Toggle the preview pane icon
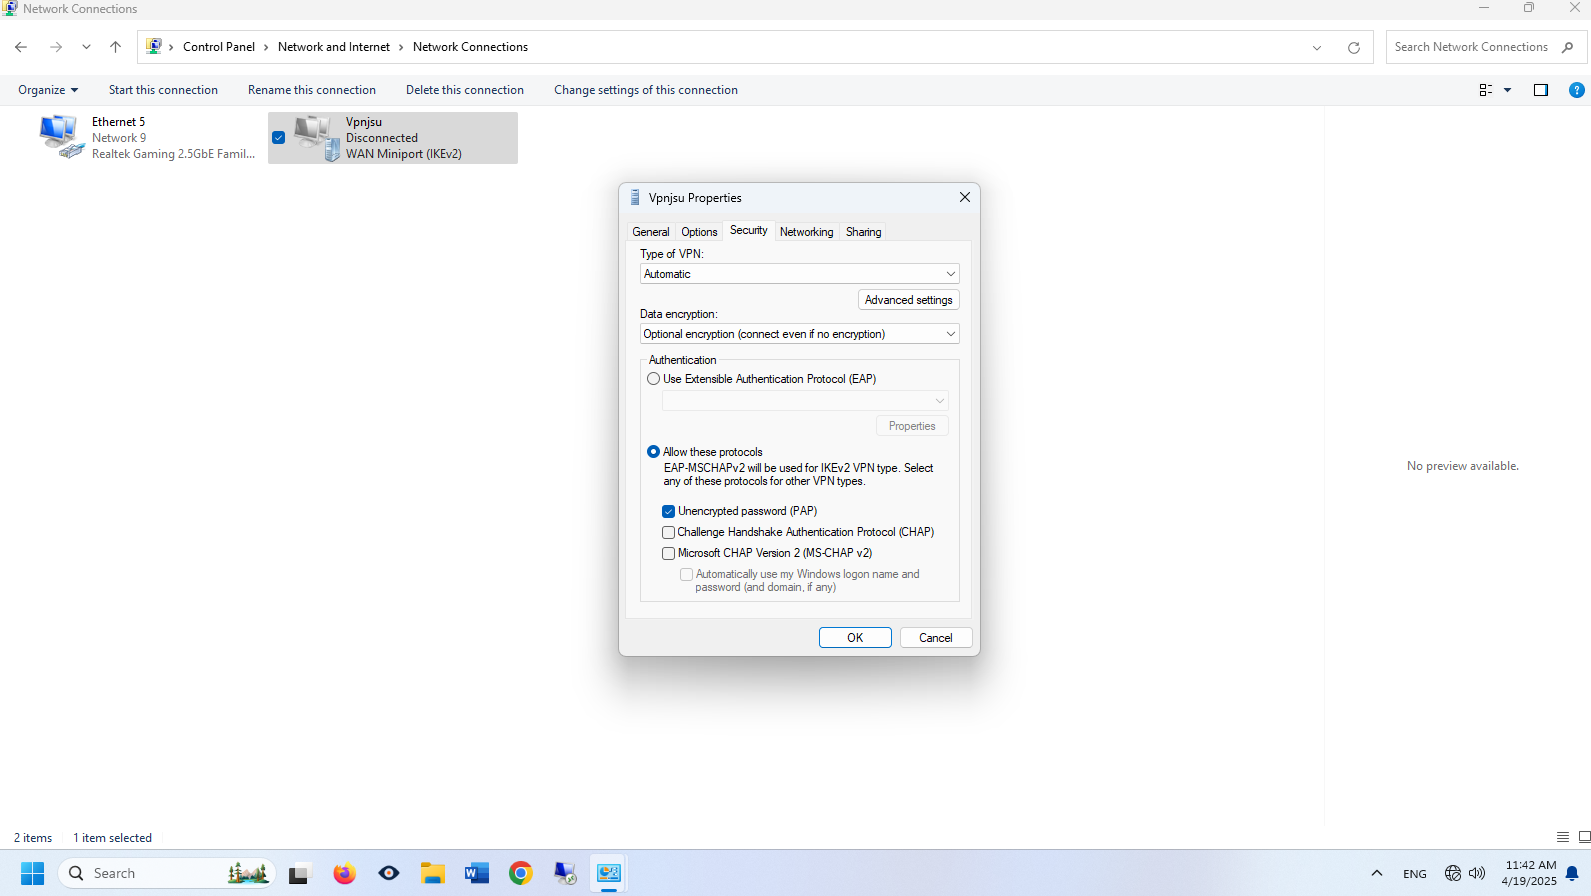1591x896 pixels. pyautogui.click(x=1540, y=90)
